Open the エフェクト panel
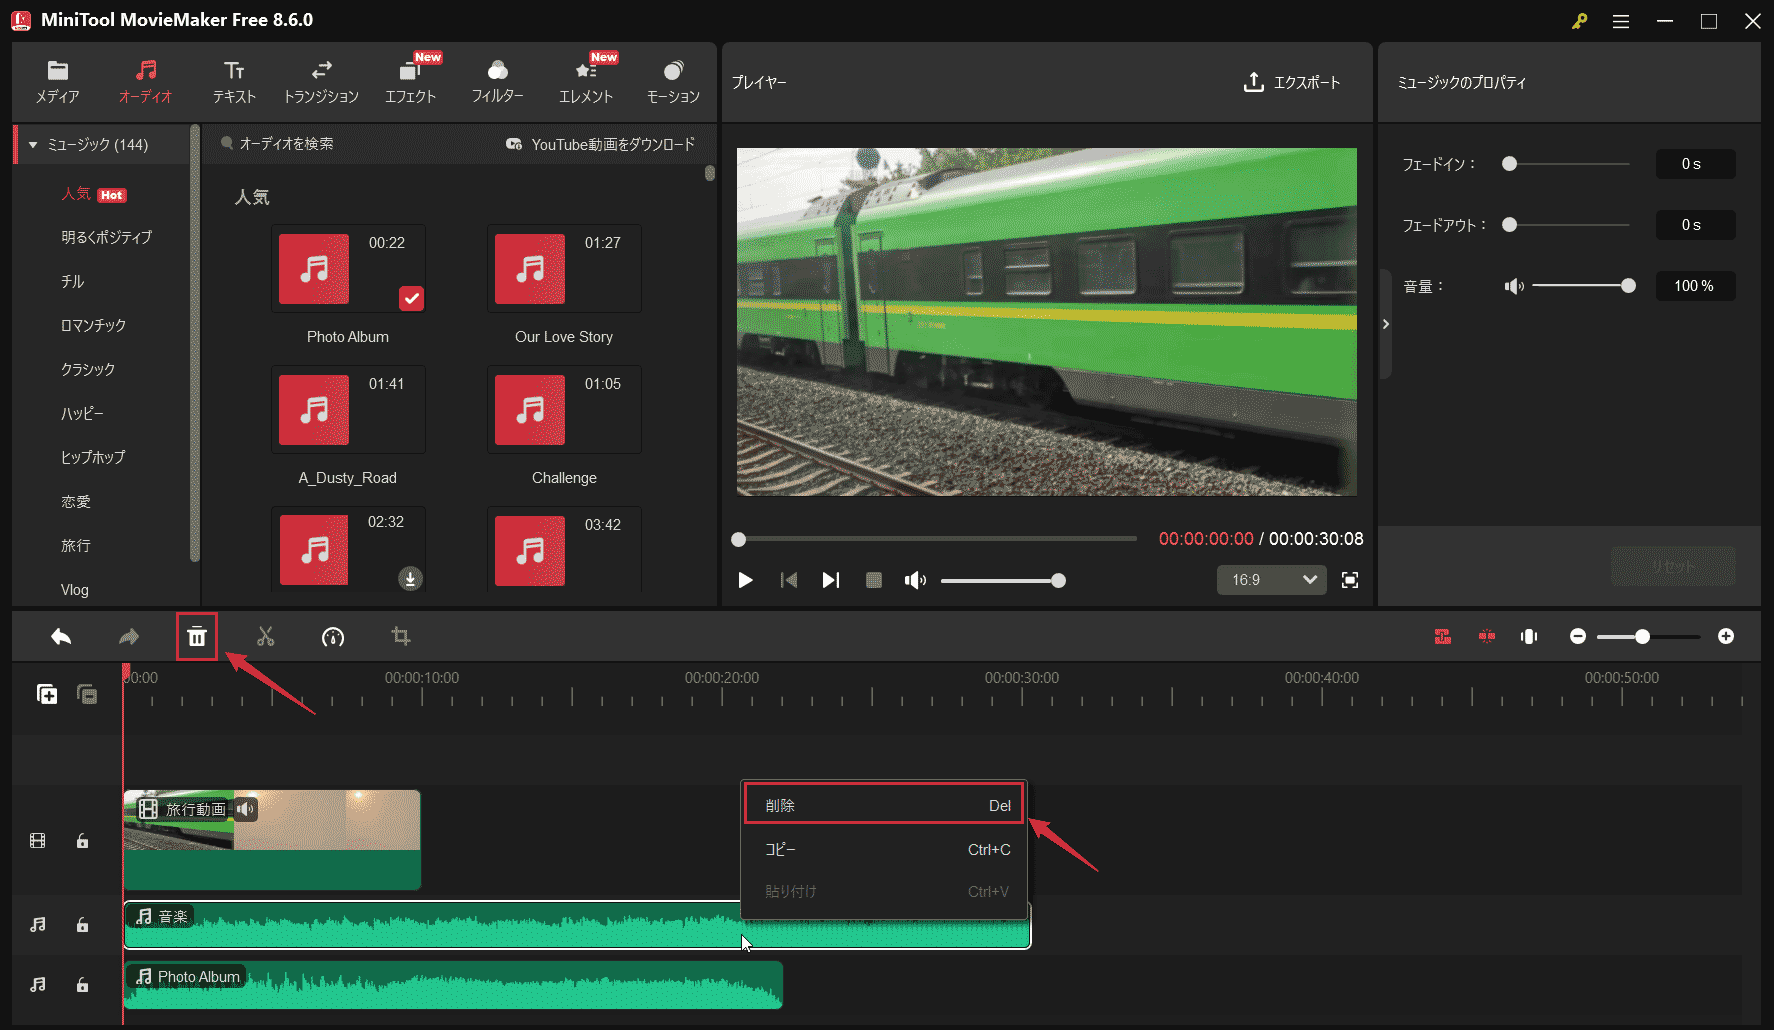Viewport: 1774px width, 1030px height. tap(411, 80)
